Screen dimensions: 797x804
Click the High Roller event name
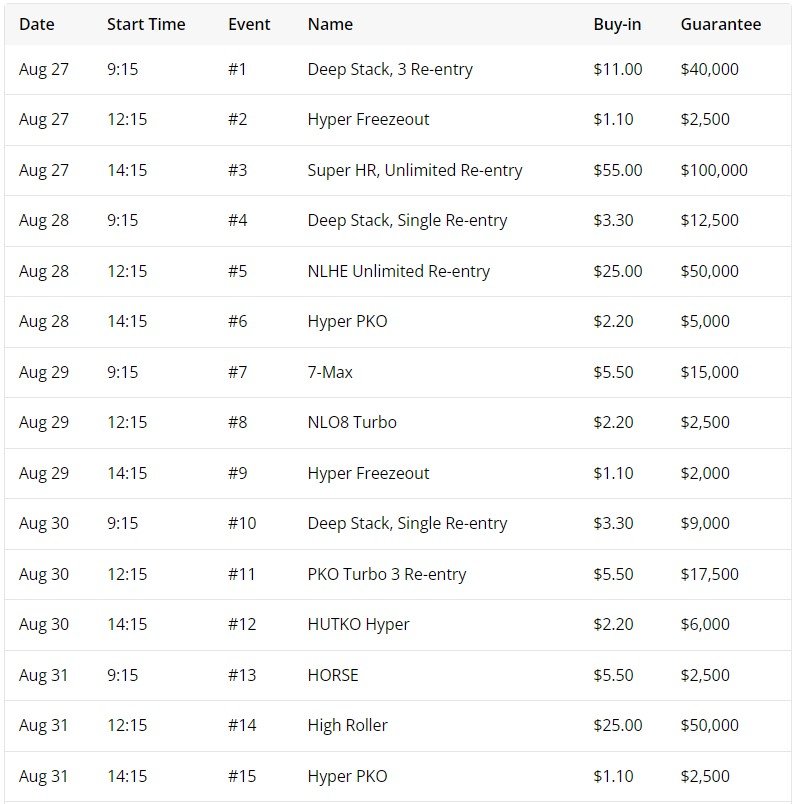point(347,725)
